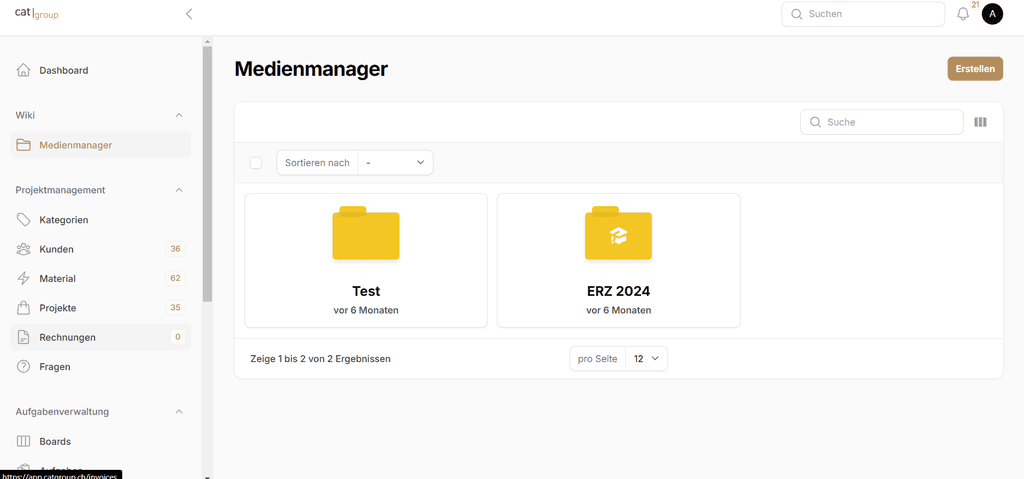Click the Dashboard home icon
Image resolution: width=1024 pixels, height=479 pixels.
pos(24,70)
